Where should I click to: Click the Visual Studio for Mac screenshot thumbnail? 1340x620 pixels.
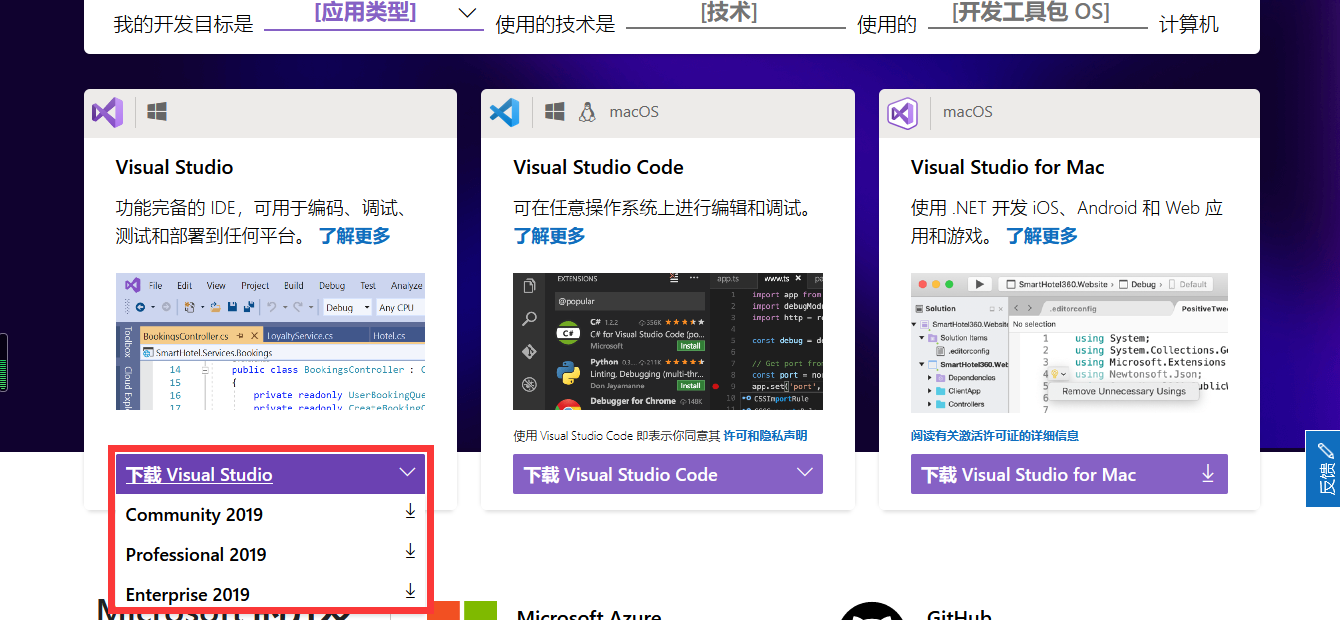[1069, 343]
